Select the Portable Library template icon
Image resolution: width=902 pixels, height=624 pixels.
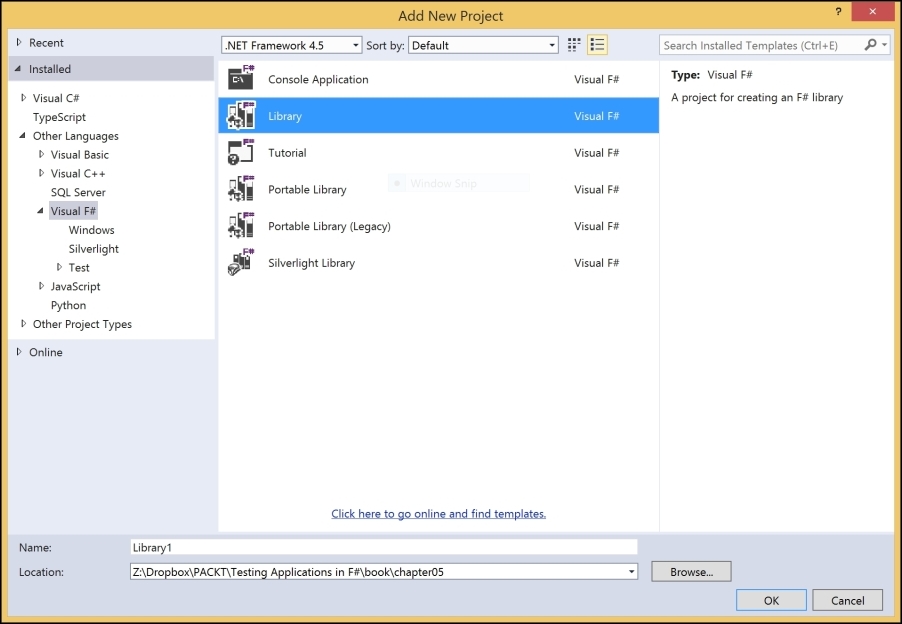240,189
